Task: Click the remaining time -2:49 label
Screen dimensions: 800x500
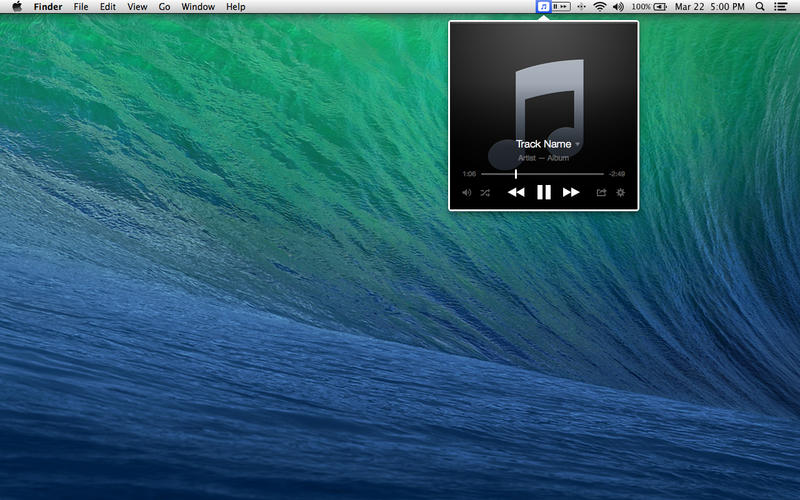Action: 617,174
